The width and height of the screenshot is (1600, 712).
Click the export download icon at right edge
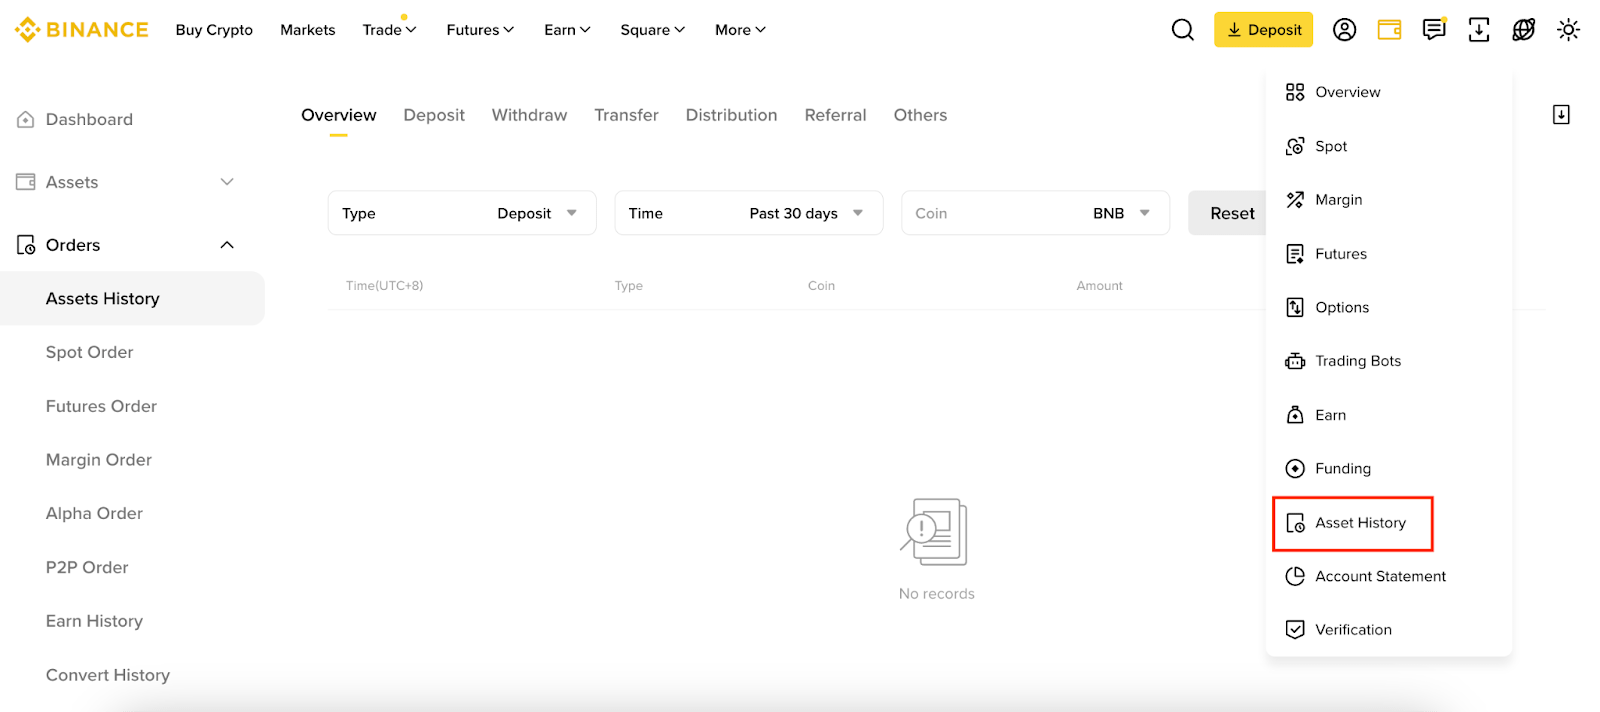(x=1561, y=115)
